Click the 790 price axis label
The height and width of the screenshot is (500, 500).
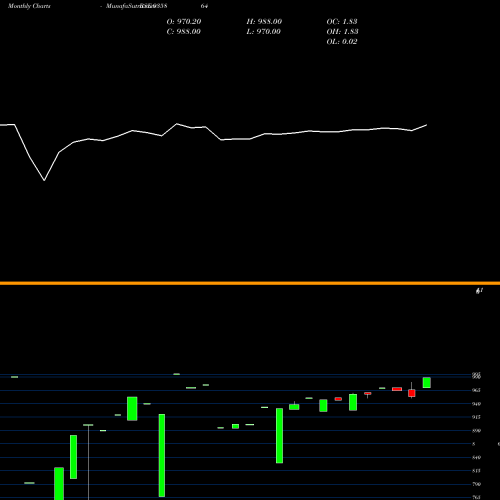tap(476, 484)
